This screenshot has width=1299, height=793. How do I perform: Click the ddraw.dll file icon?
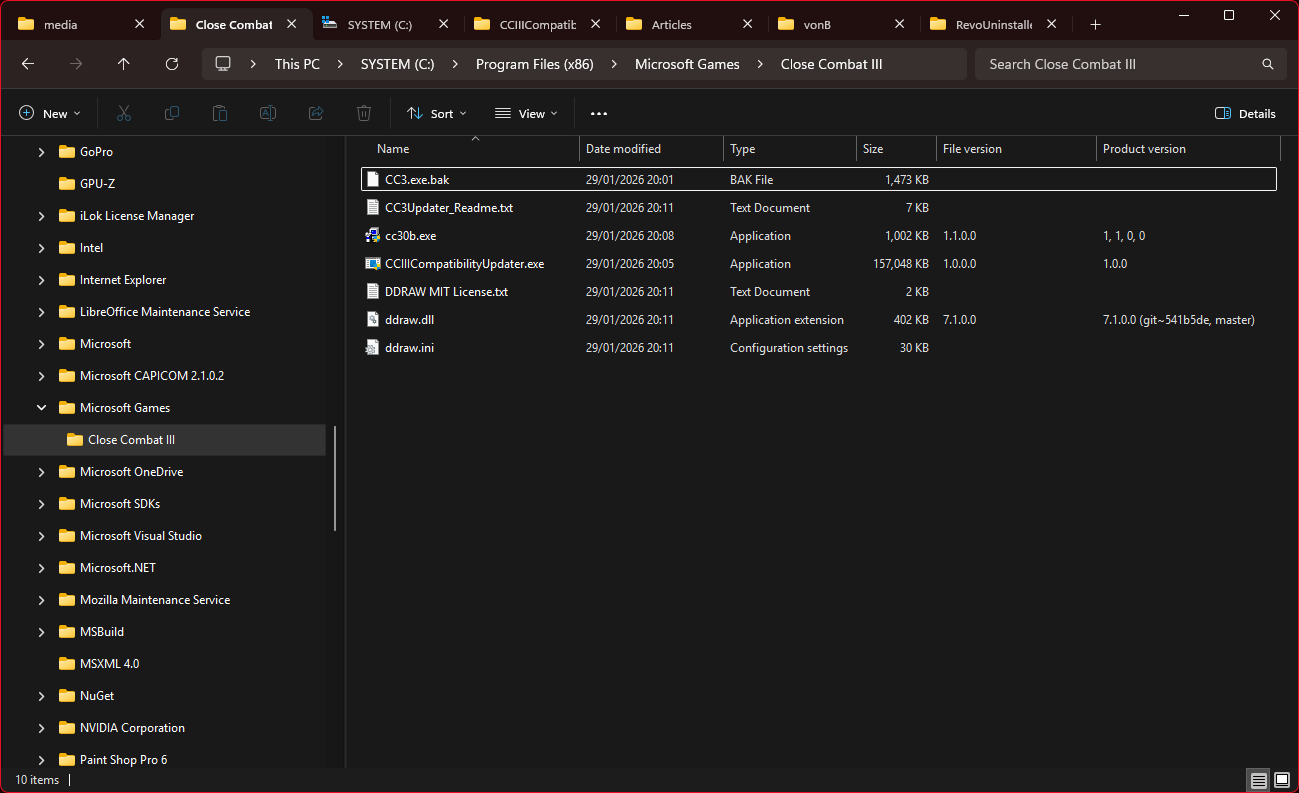[373, 320]
